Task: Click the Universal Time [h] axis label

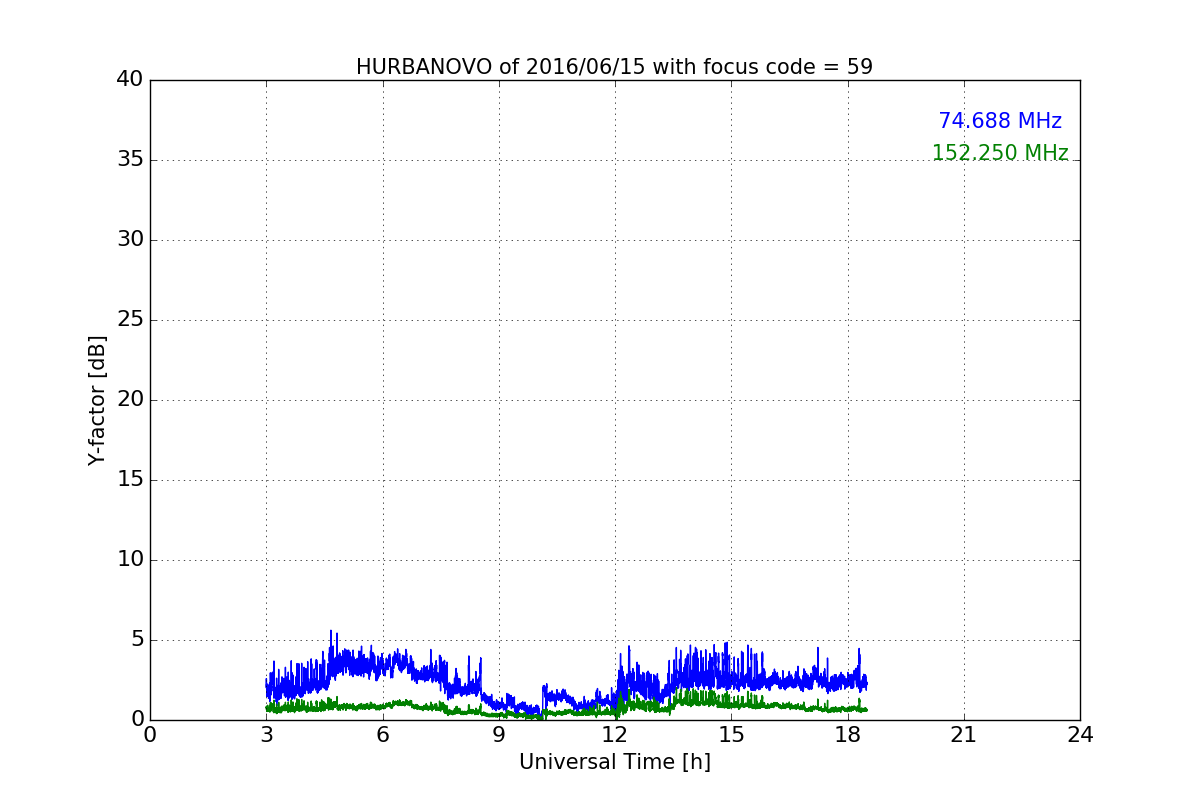Action: [615, 762]
